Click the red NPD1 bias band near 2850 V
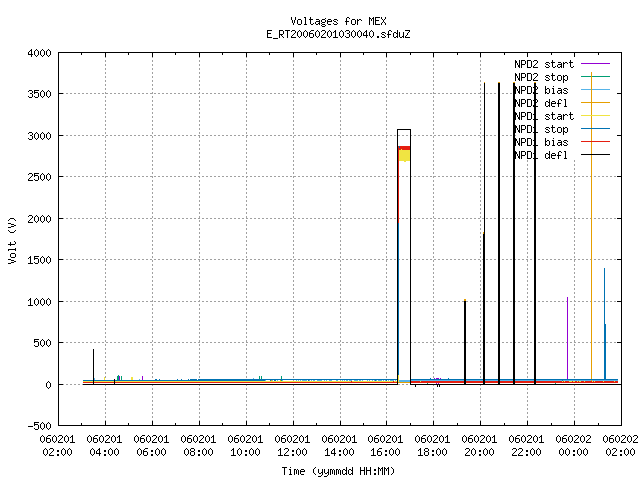 pyautogui.click(x=404, y=148)
